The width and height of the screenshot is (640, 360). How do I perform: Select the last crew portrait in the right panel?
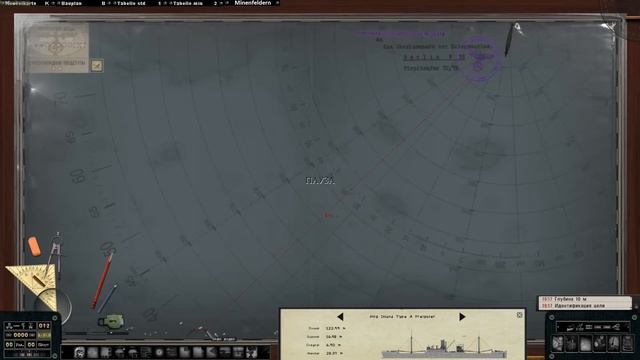click(627, 344)
